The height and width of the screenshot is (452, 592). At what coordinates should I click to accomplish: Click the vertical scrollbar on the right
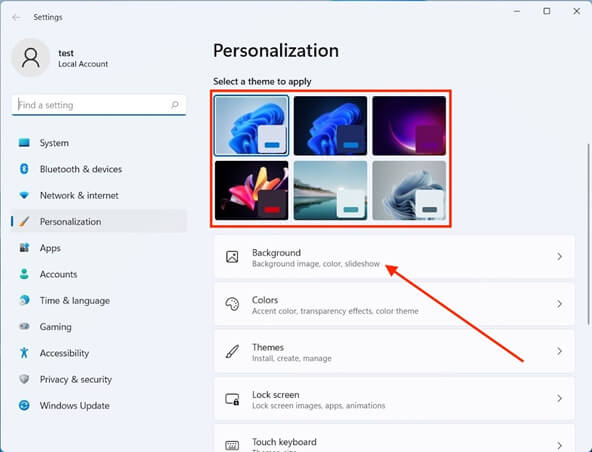coord(588,234)
